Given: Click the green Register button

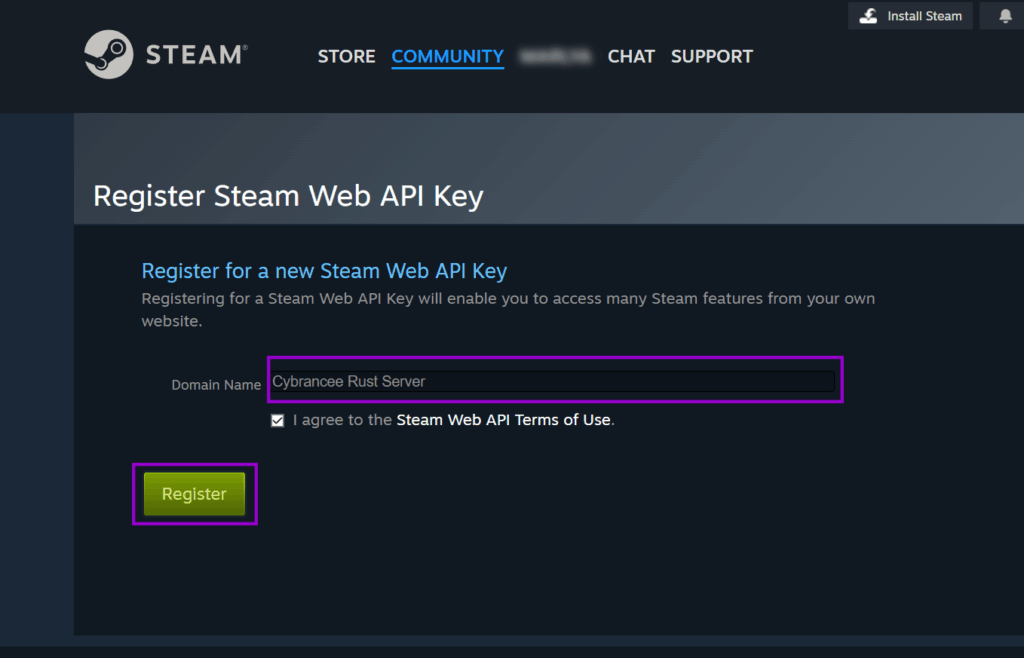Looking at the screenshot, I should (195, 494).
